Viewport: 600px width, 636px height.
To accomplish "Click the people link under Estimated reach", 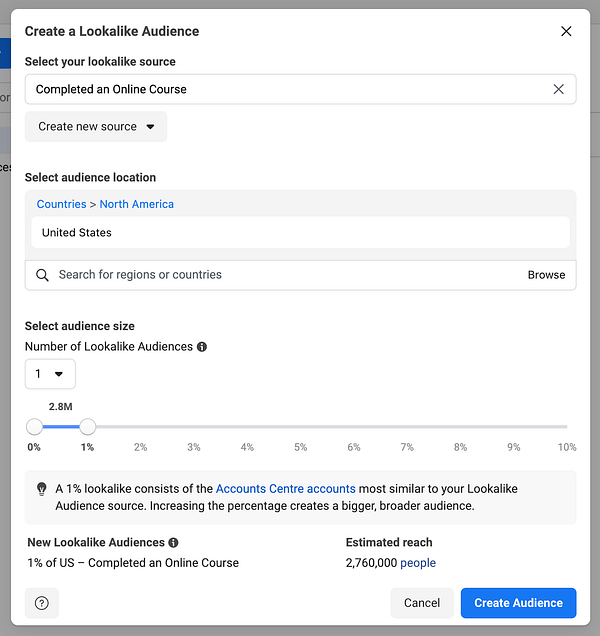I will click(418, 563).
